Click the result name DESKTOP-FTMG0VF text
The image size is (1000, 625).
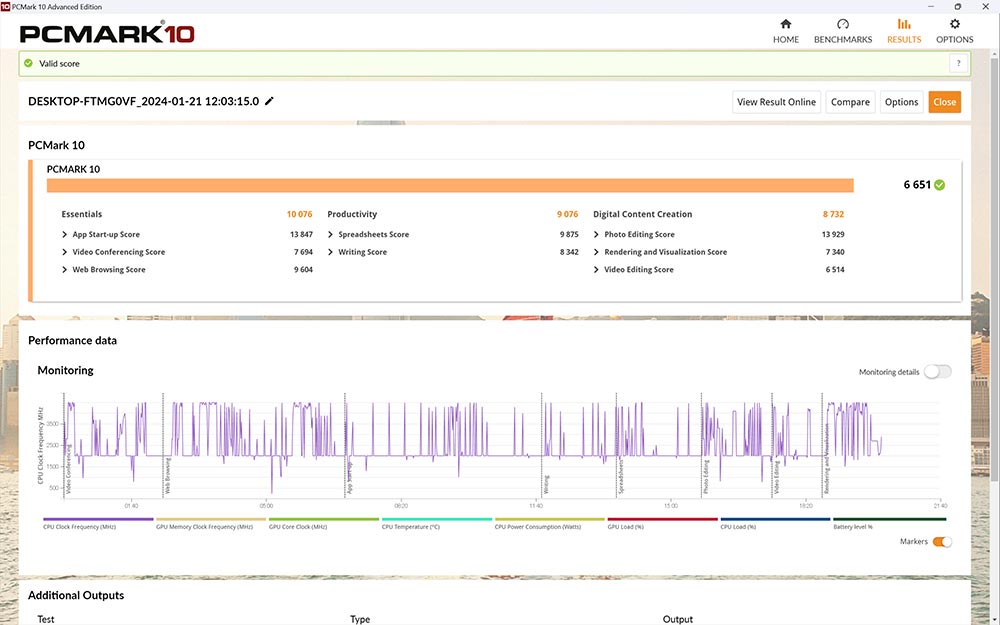[143, 101]
